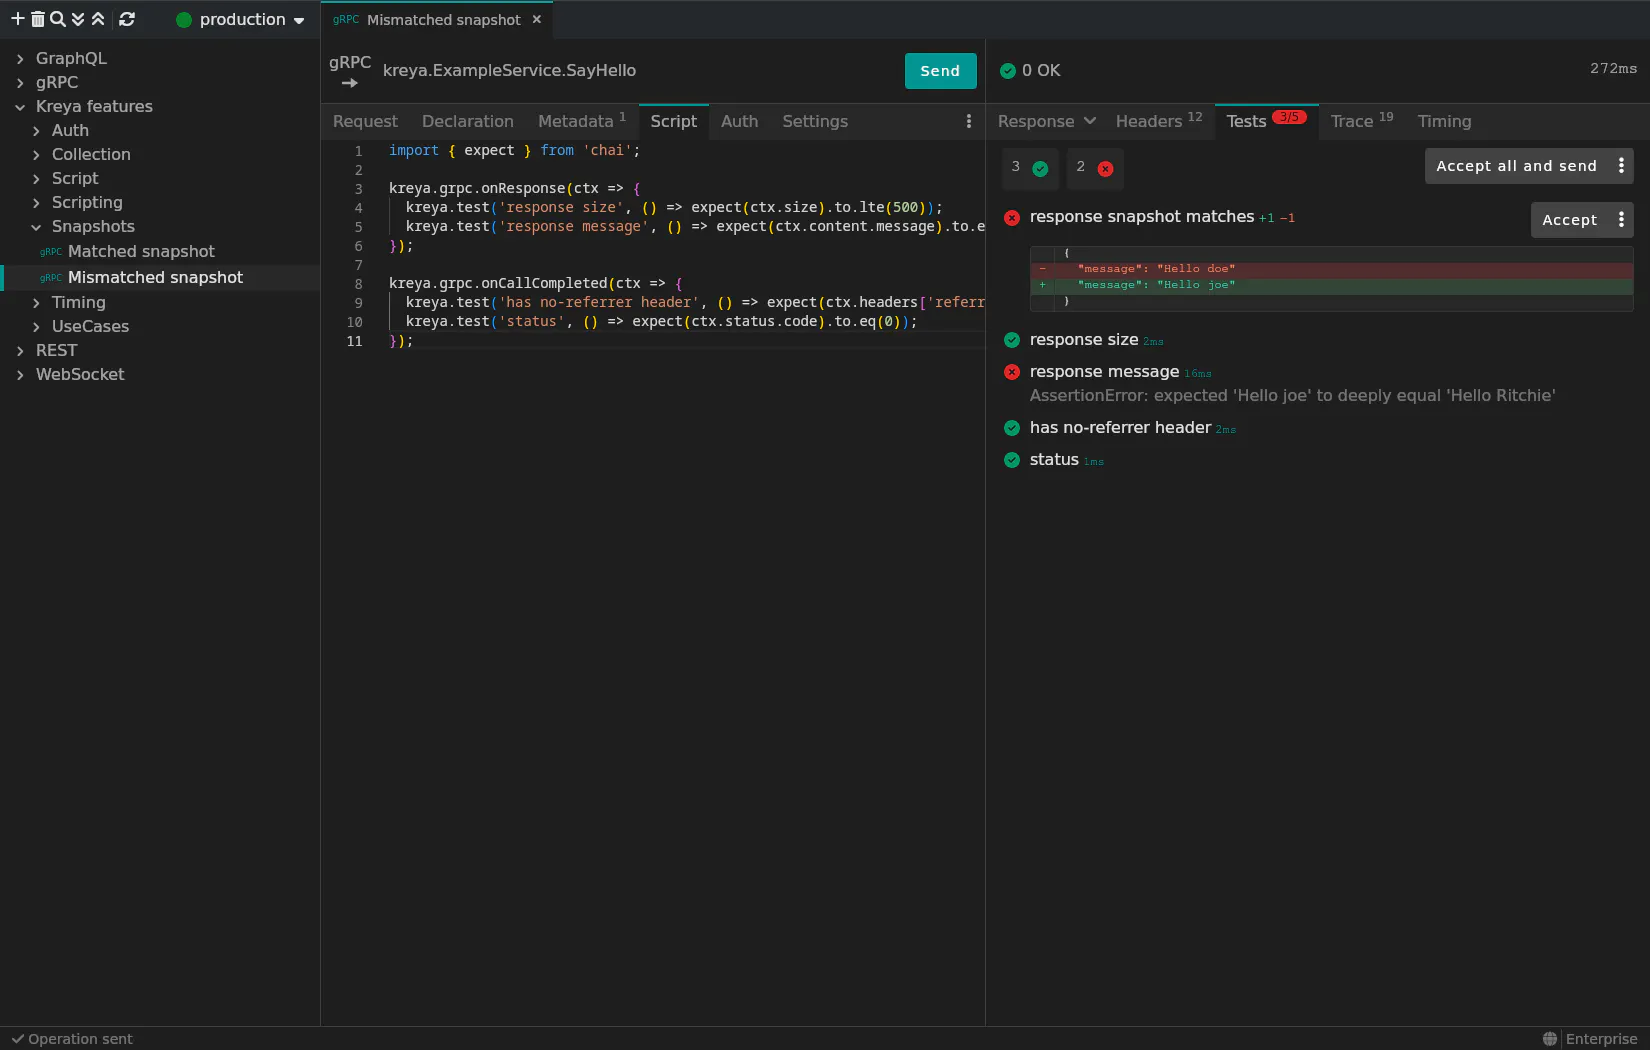Open the Response view dropdown
The width and height of the screenshot is (1650, 1050).
(x=1047, y=121)
